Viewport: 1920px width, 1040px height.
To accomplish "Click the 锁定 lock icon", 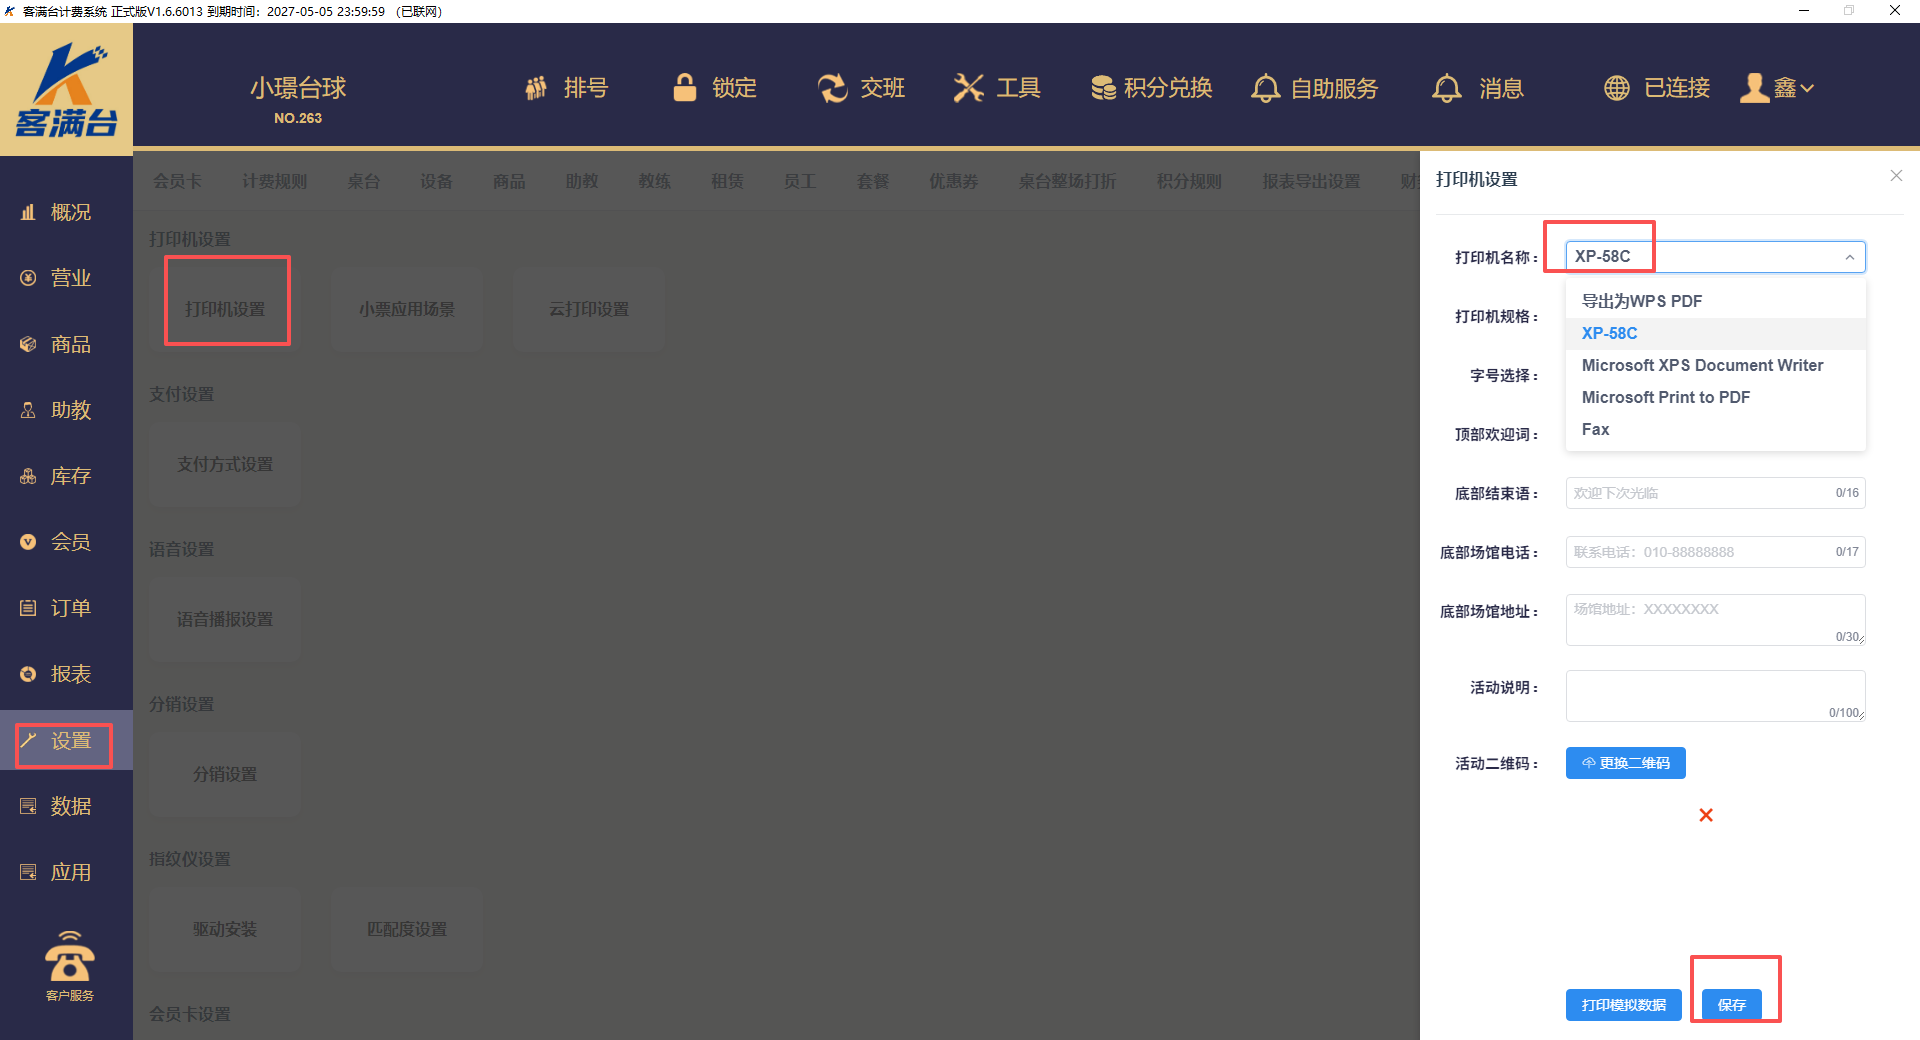I will coord(685,88).
